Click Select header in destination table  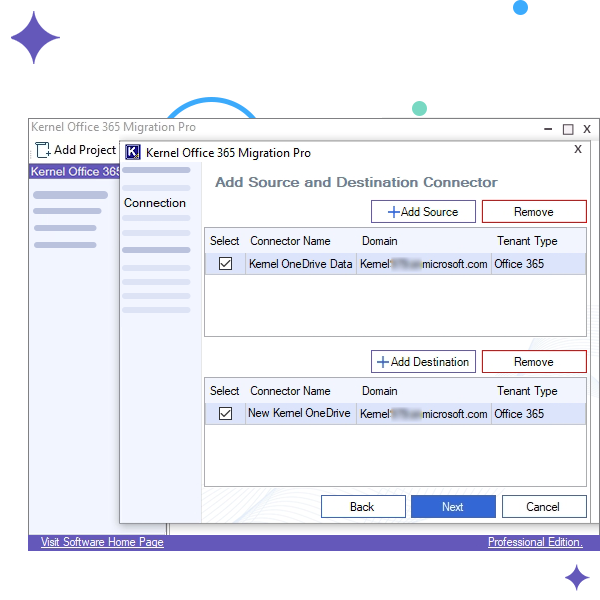coord(224,391)
